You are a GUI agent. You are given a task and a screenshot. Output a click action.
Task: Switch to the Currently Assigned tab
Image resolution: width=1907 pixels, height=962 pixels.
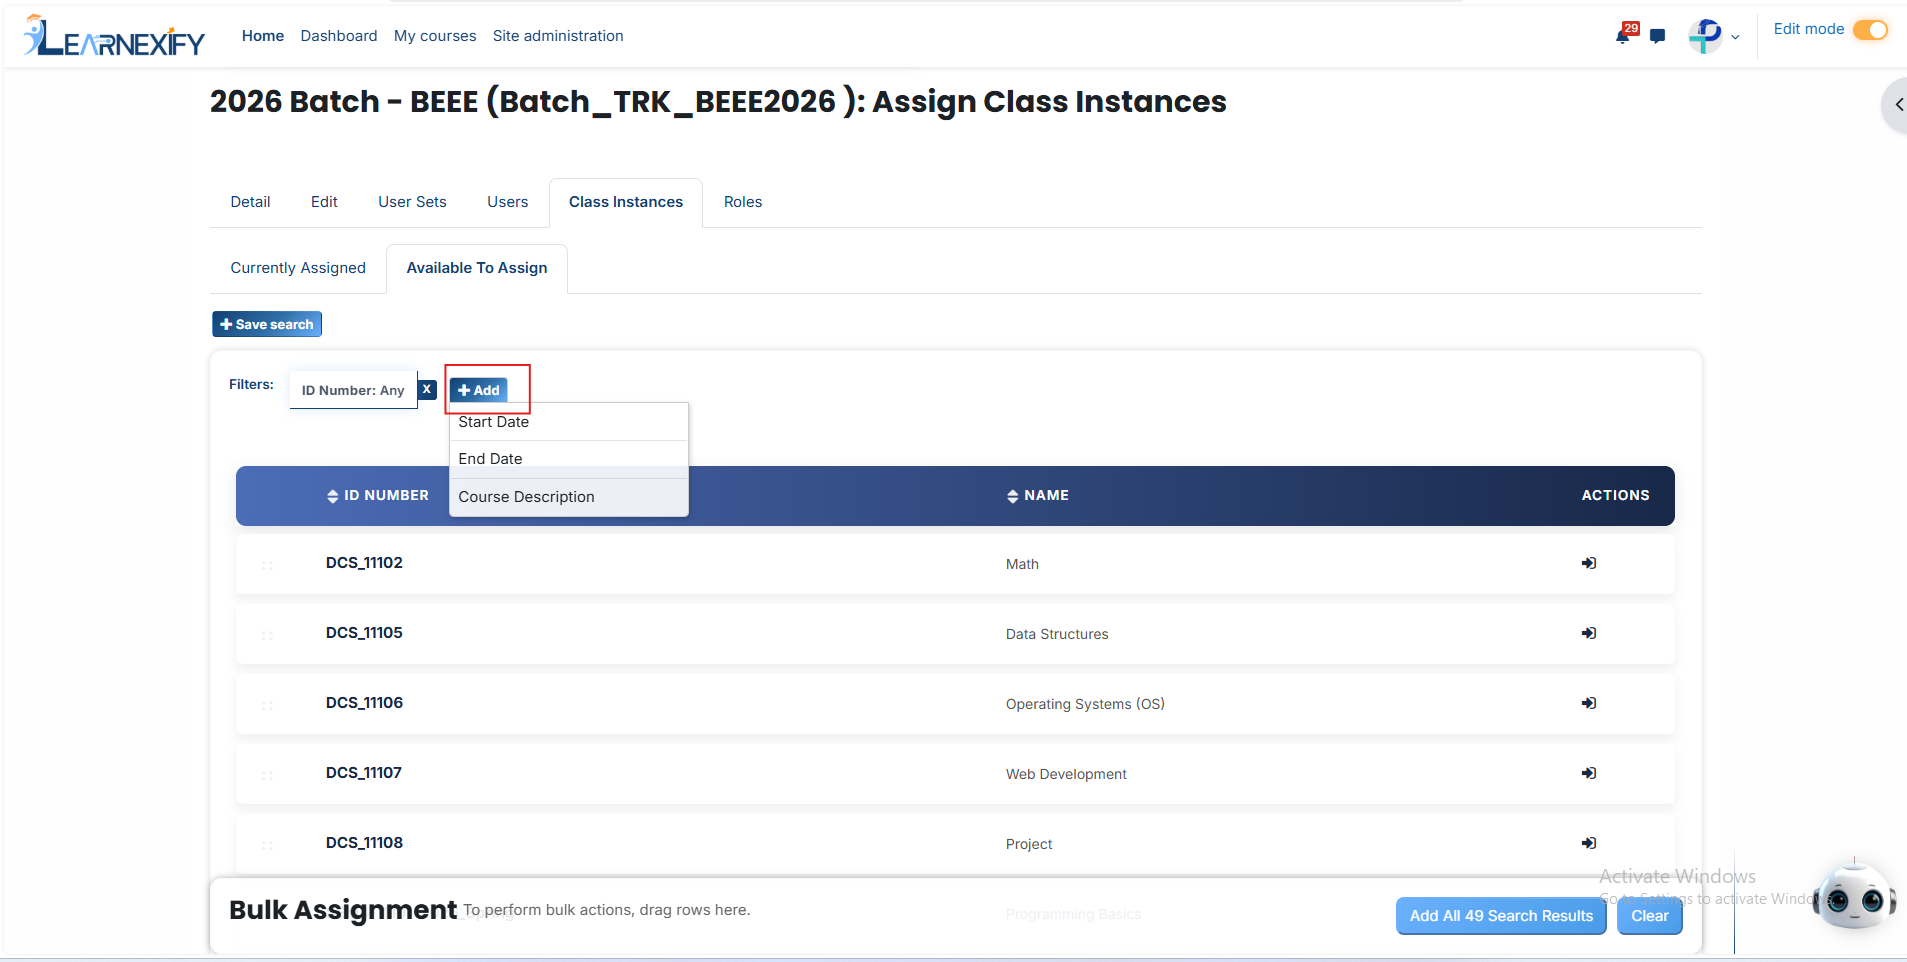tap(298, 268)
